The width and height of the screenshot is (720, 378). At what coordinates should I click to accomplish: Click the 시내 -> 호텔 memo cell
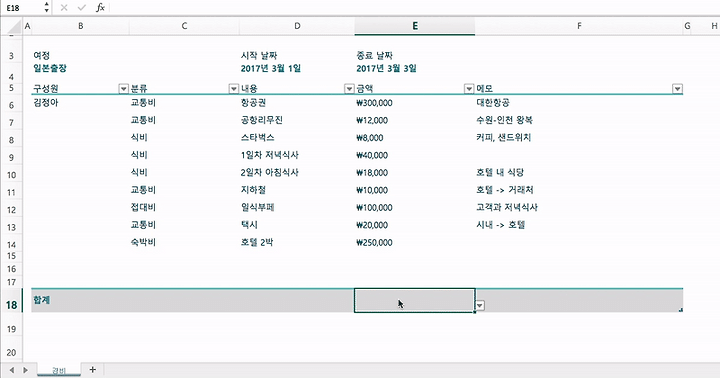tap(501, 225)
